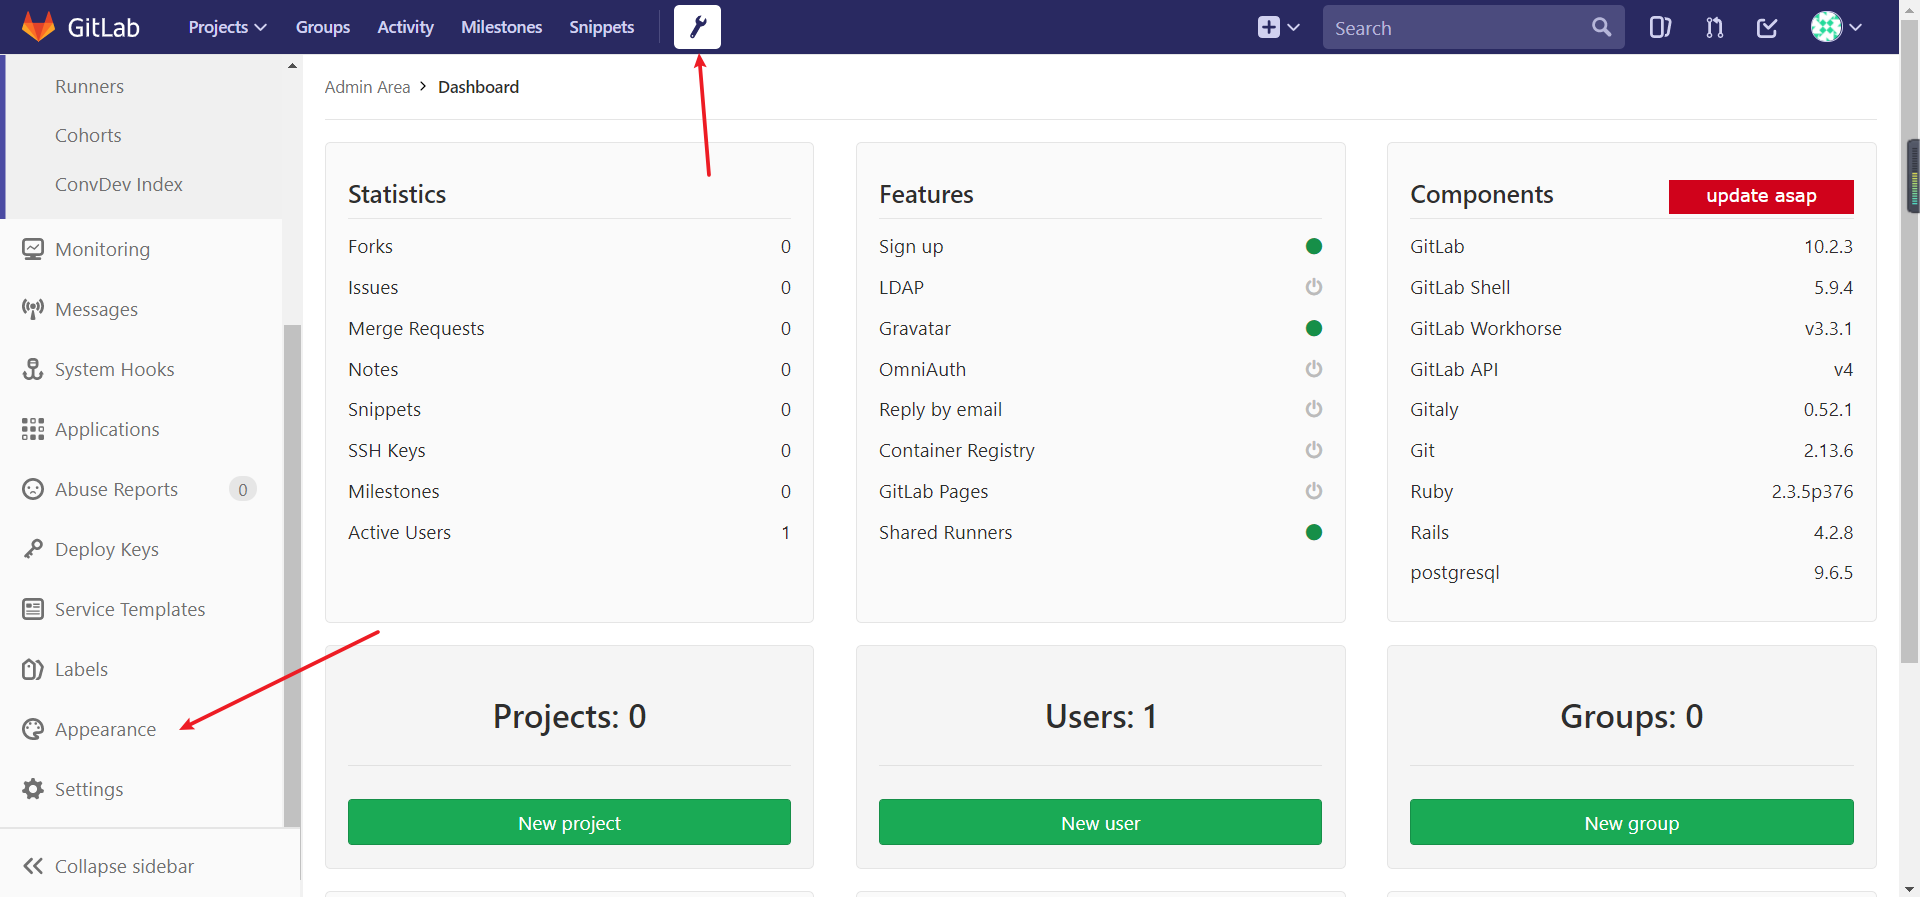Image resolution: width=1920 pixels, height=897 pixels.
Task: Click the Deploy Keys key icon
Action: (33, 549)
